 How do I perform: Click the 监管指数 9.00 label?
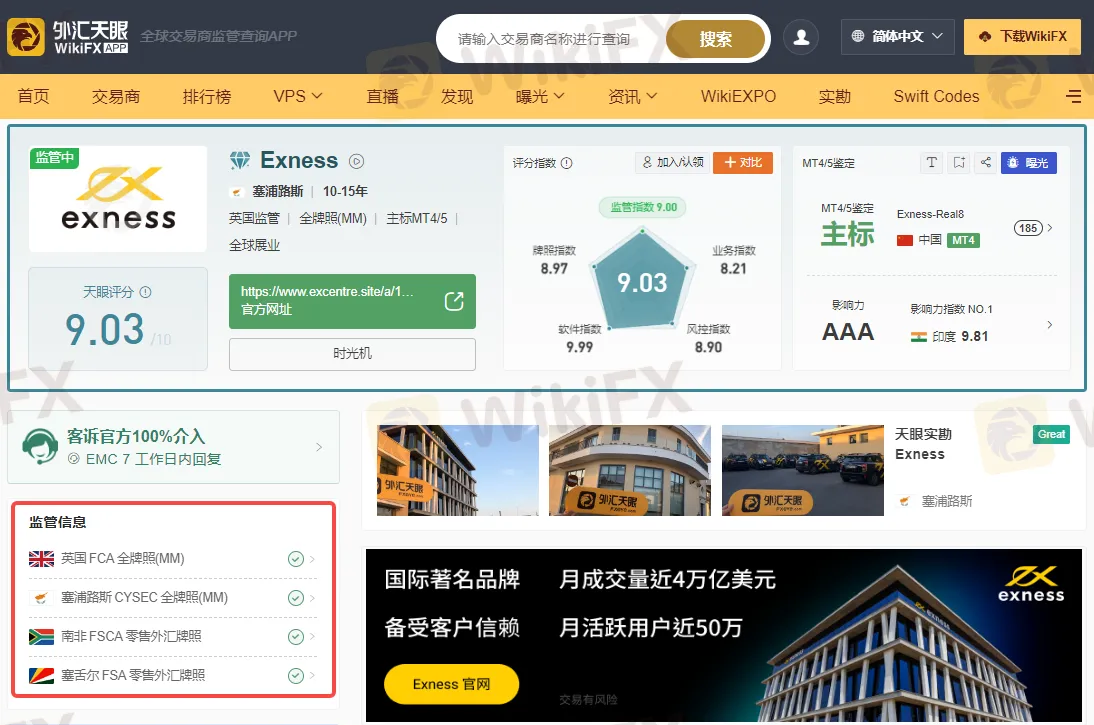pos(643,207)
